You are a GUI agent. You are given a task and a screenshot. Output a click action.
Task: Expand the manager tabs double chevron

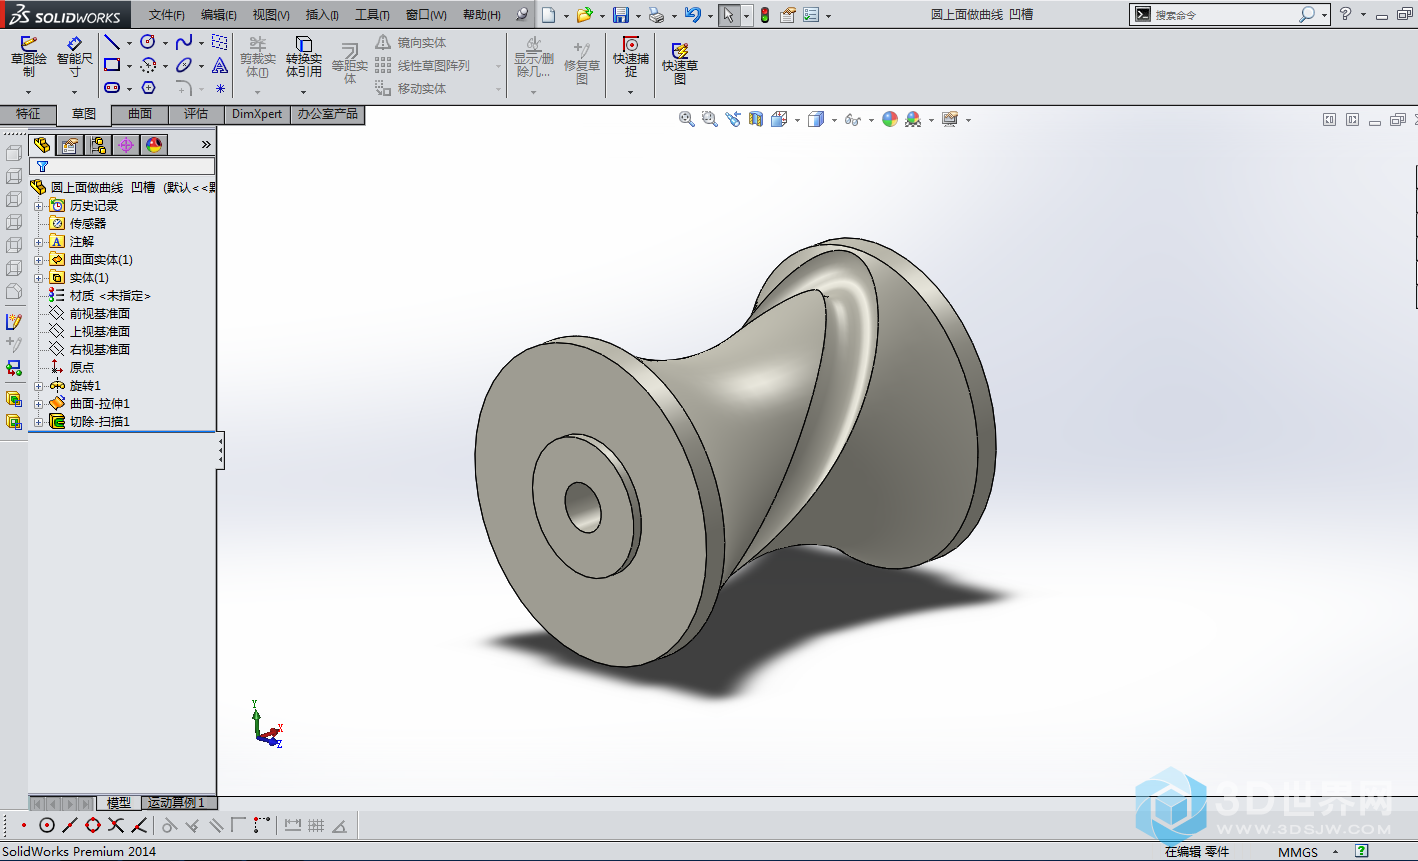tap(207, 145)
